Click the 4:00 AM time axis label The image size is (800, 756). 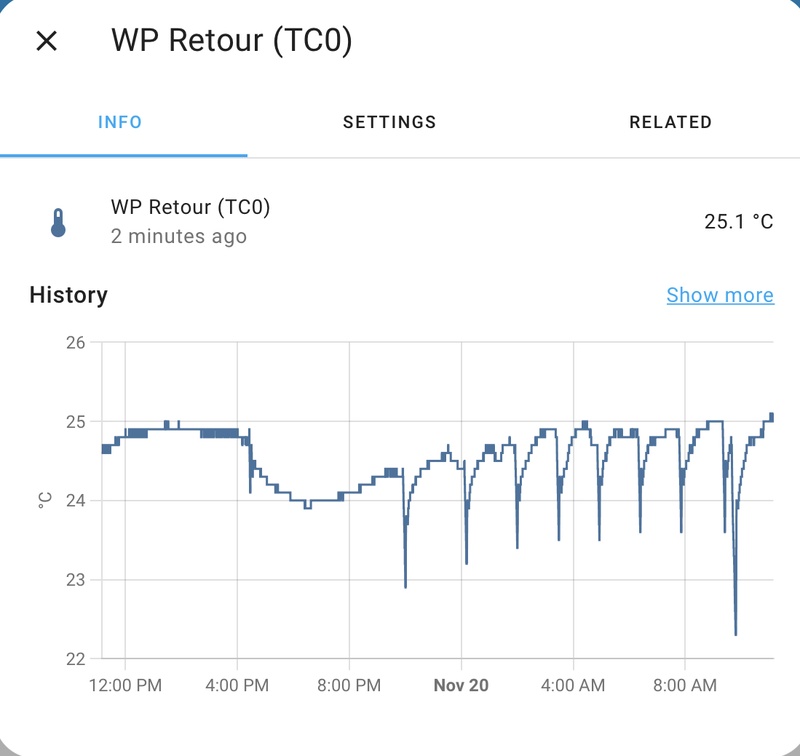(573, 686)
